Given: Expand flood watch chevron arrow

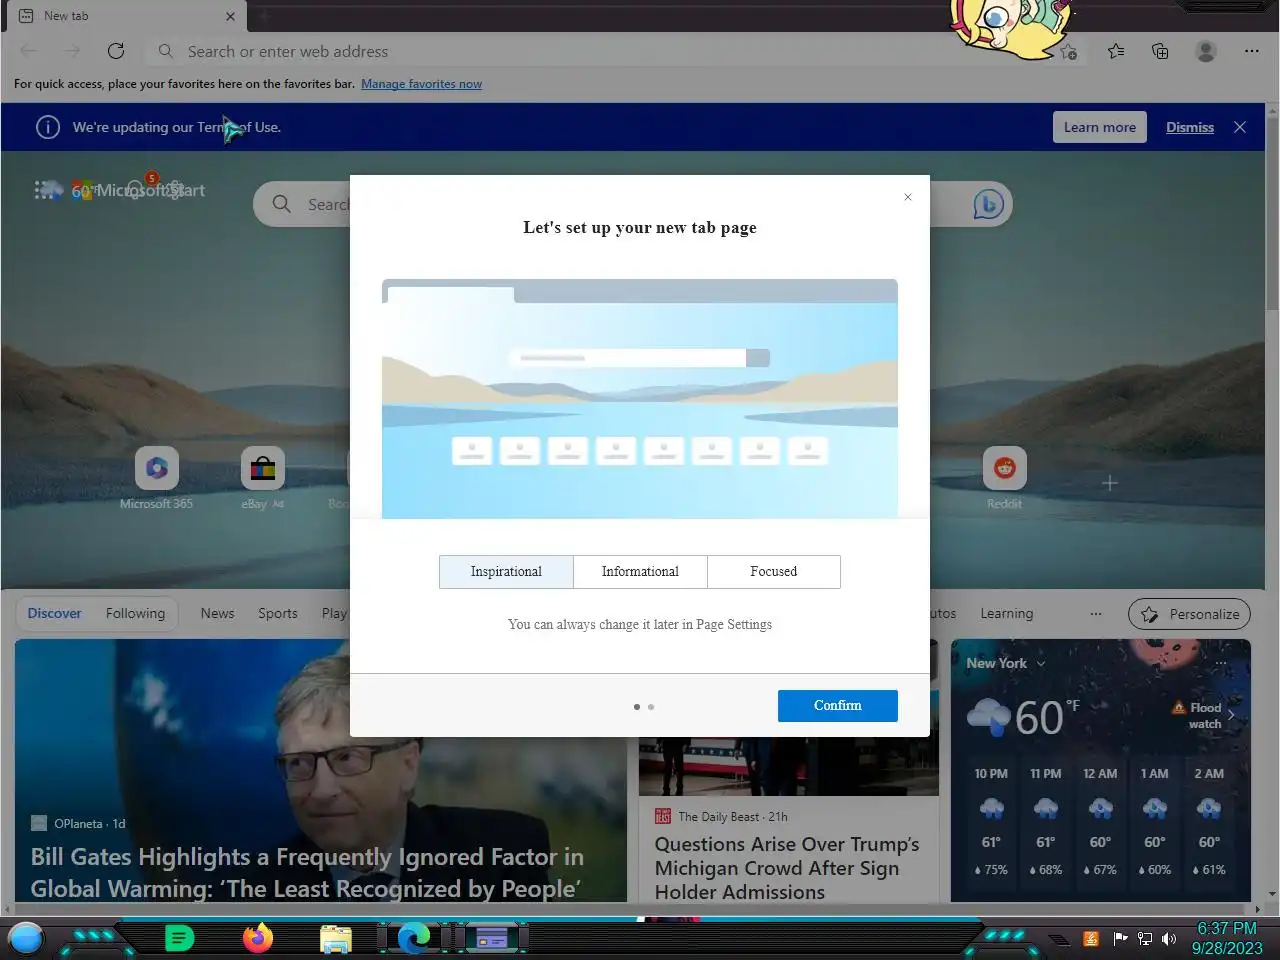Looking at the screenshot, I should (x=1231, y=715).
